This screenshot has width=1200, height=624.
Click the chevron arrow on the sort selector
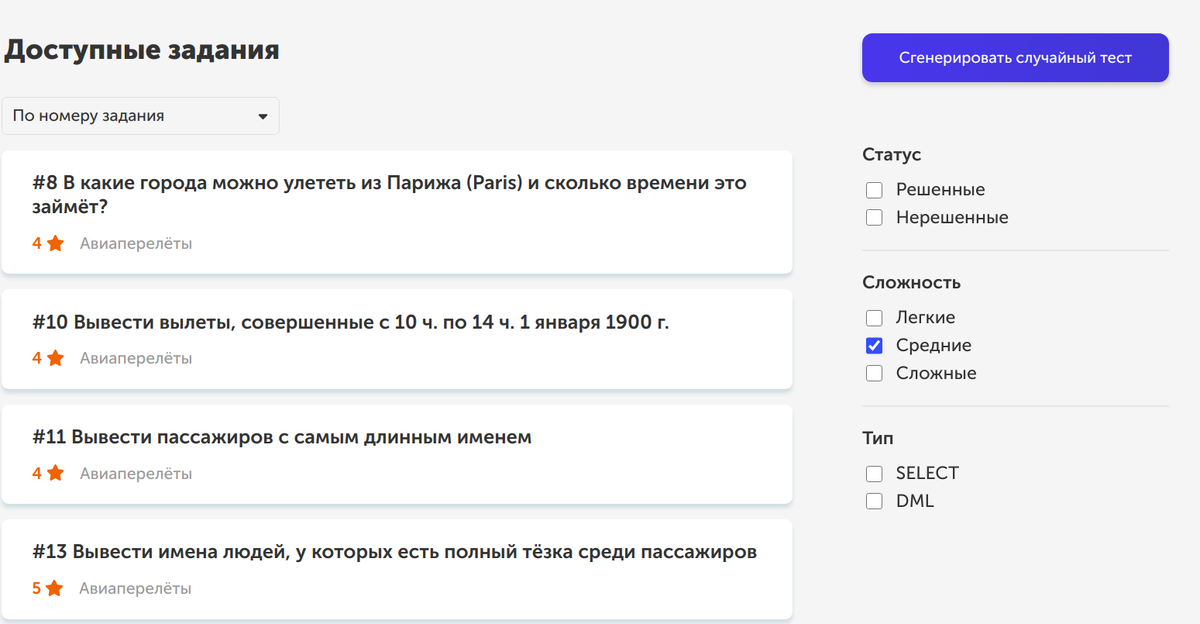click(x=263, y=115)
